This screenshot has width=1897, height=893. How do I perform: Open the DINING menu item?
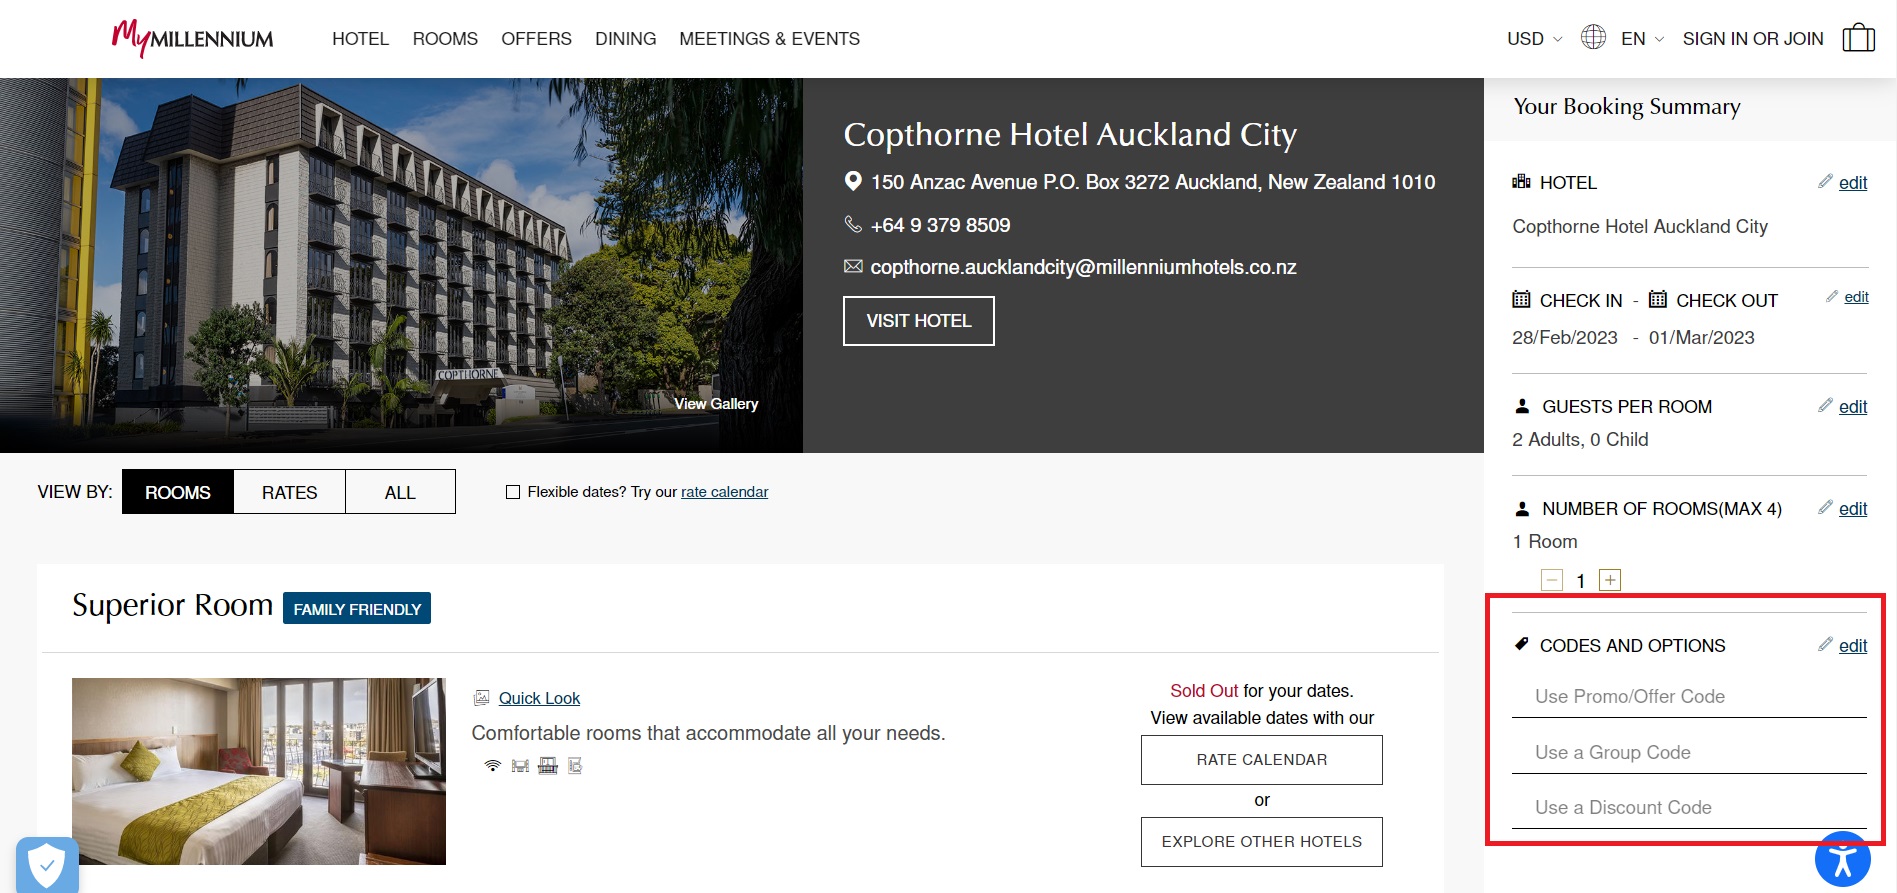point(625,39)
